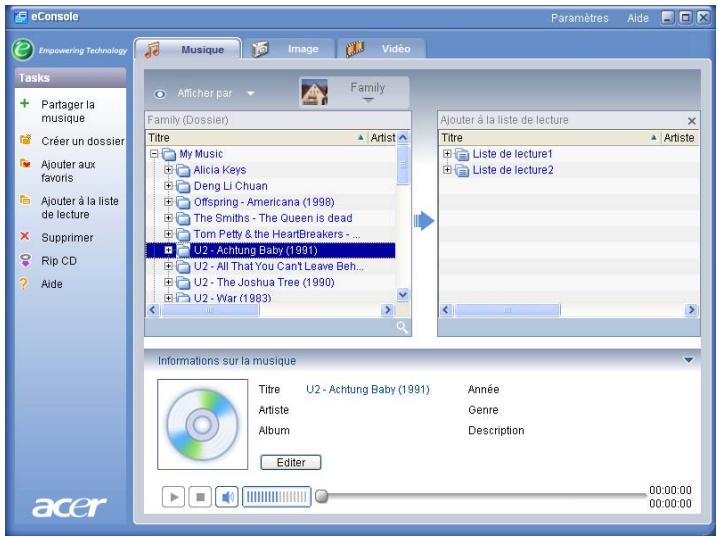
Task: Click the red Supprimer X icon
Action: [x=25, y=236]
